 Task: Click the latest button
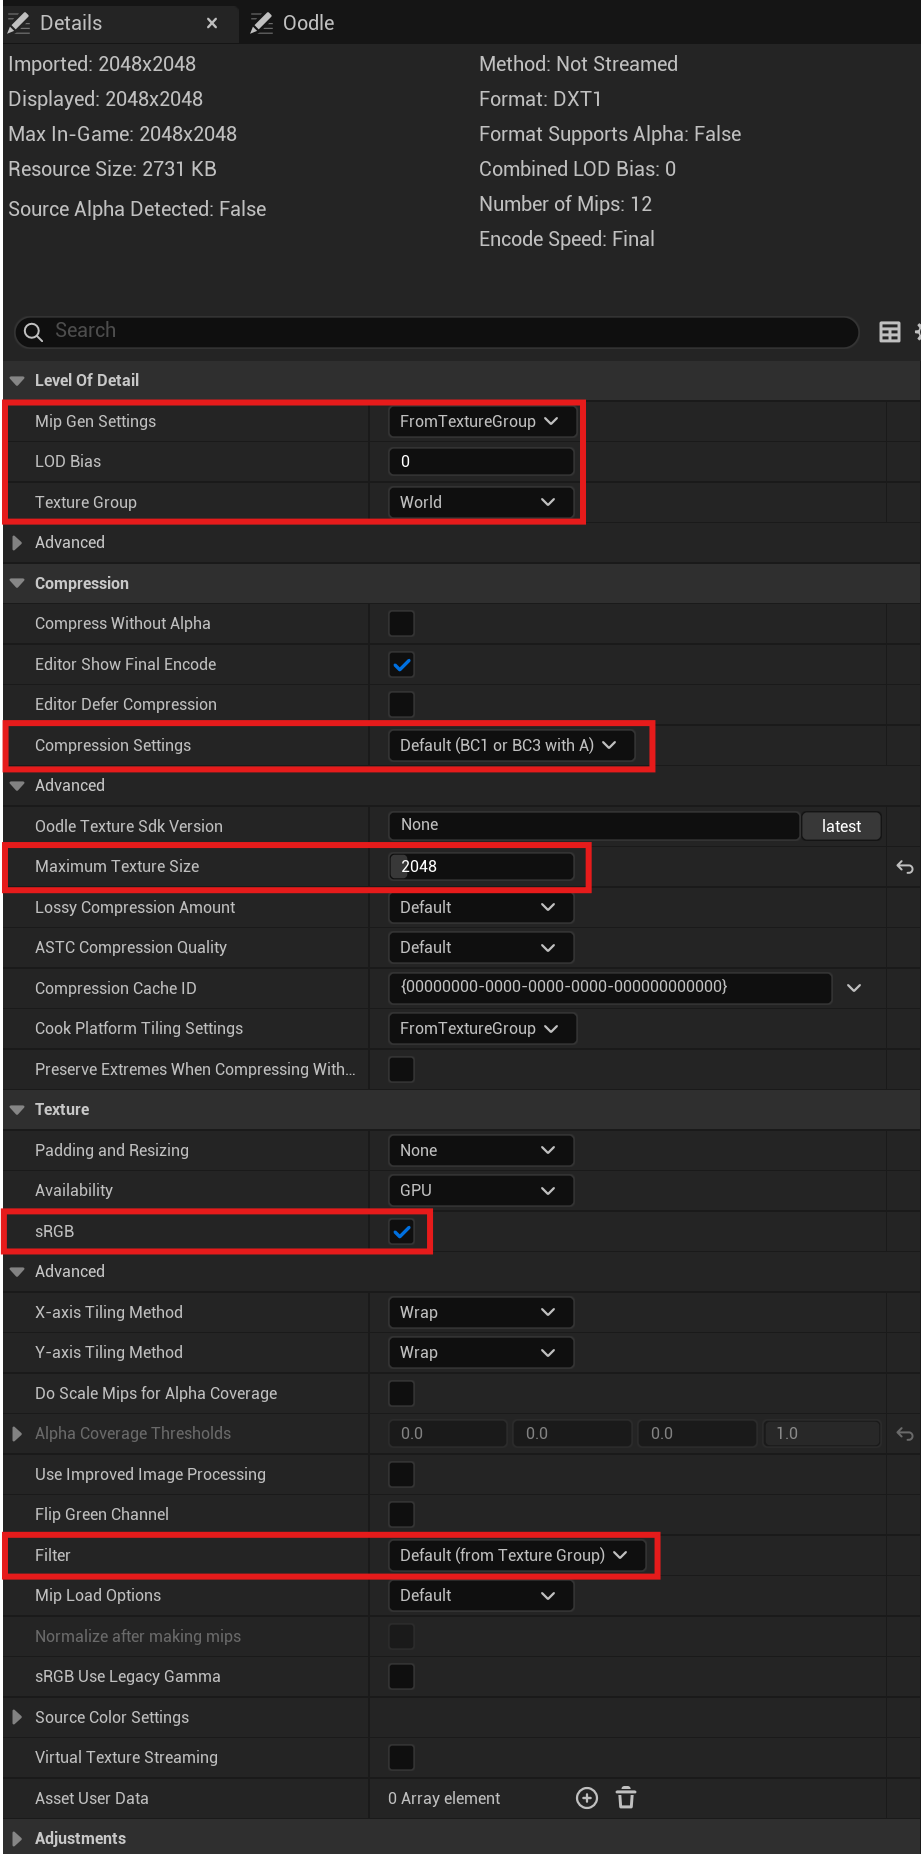tap(841, 826)
